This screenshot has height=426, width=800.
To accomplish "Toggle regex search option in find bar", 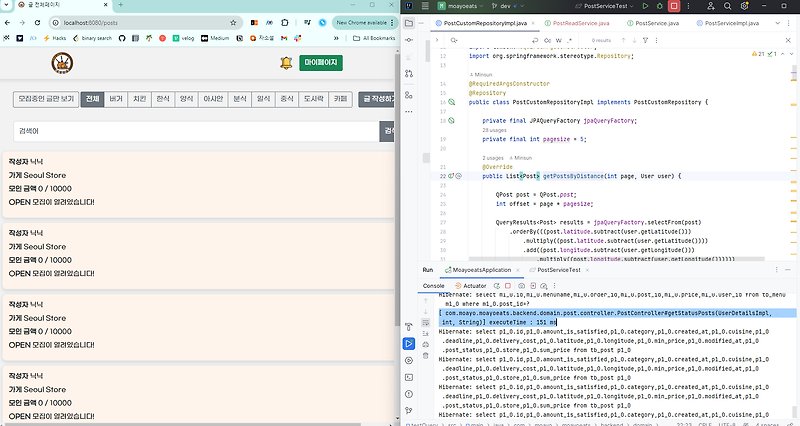I will pos(570,40).
